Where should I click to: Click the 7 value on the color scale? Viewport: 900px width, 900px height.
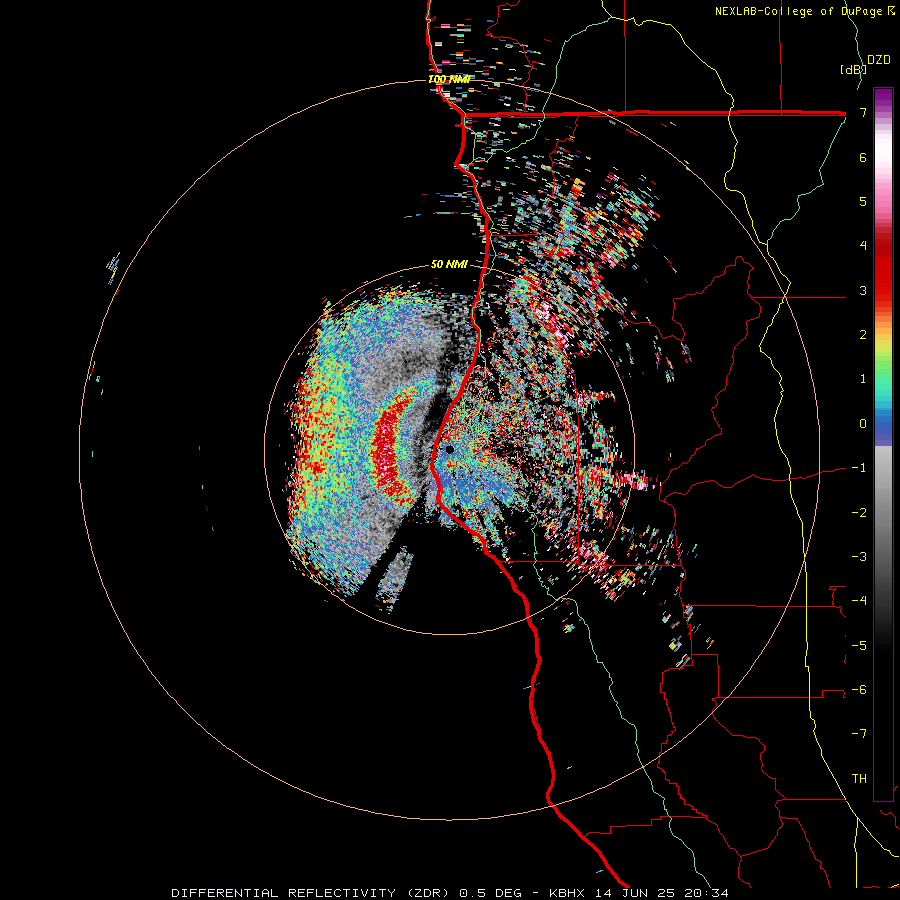863,112
